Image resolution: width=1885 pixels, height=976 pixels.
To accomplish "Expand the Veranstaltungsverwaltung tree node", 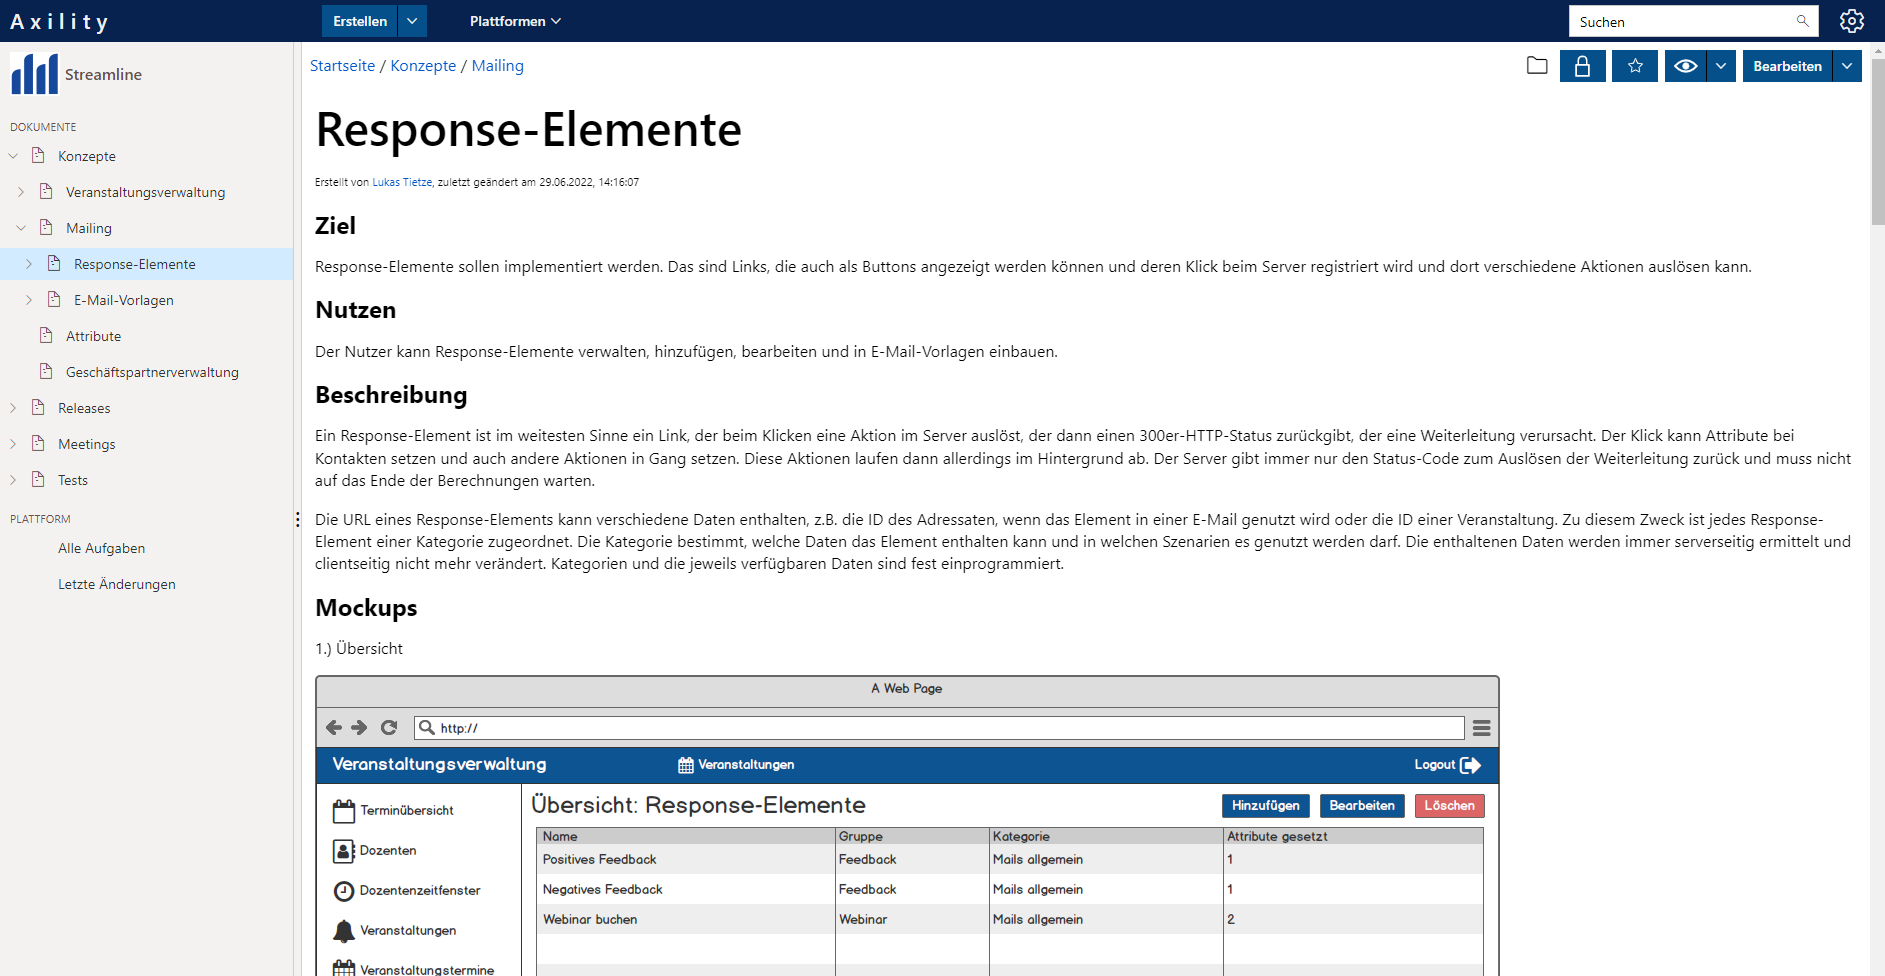I will click(x=21, y=192).
